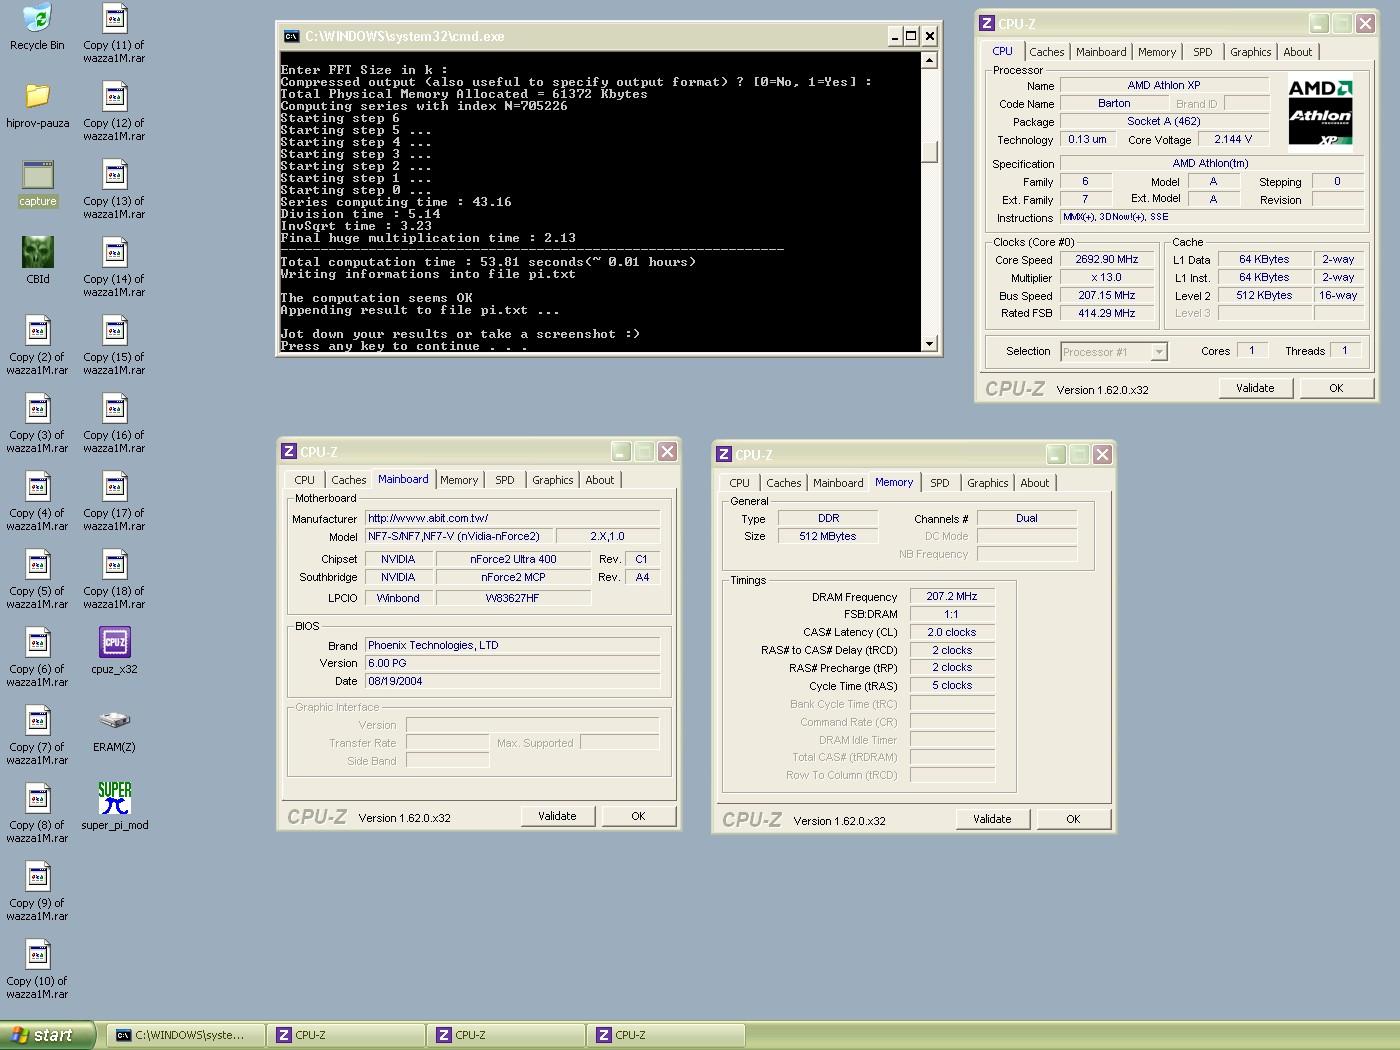Click OK in the Memory window
The image size is (1400, 1050).
point(1073,819)
